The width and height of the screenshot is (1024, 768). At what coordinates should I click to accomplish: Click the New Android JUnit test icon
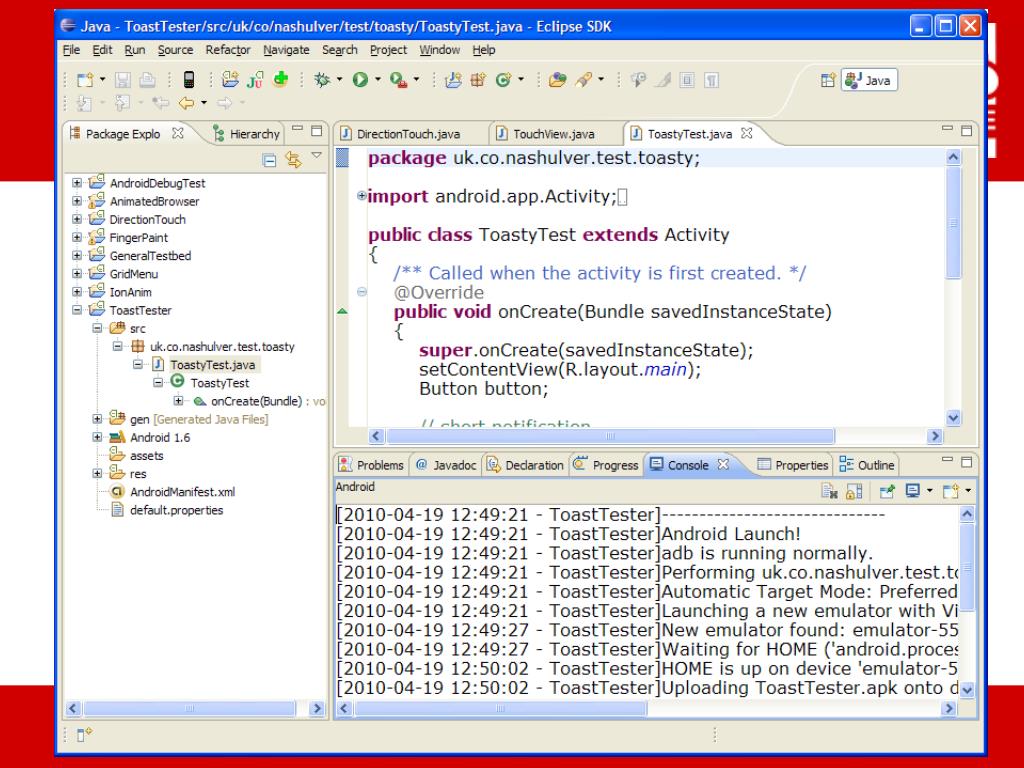(255, 80)
